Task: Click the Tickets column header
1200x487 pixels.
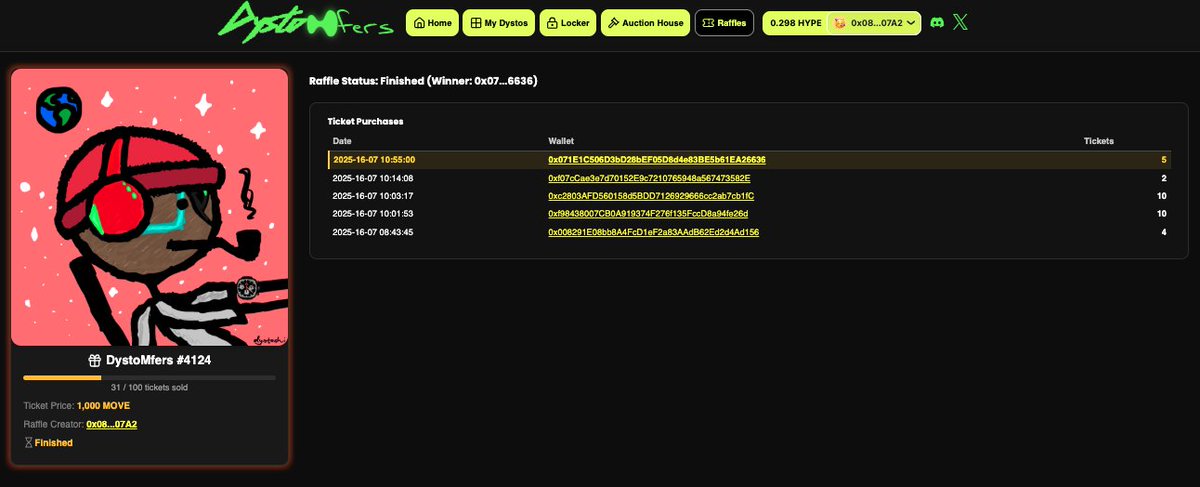Action: click(1099, 141)
